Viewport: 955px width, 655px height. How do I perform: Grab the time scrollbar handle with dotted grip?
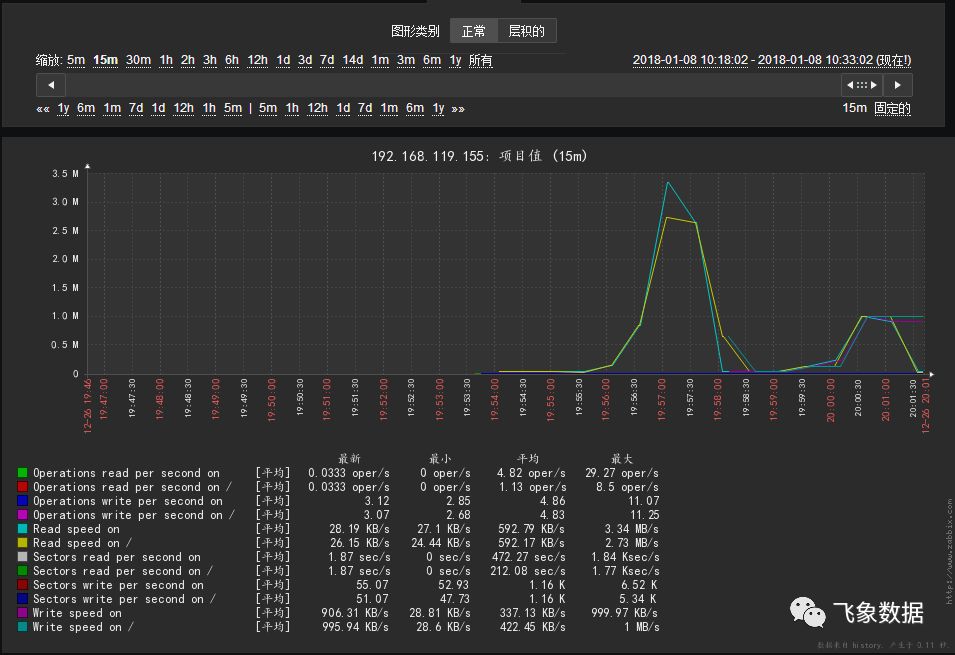862,85
